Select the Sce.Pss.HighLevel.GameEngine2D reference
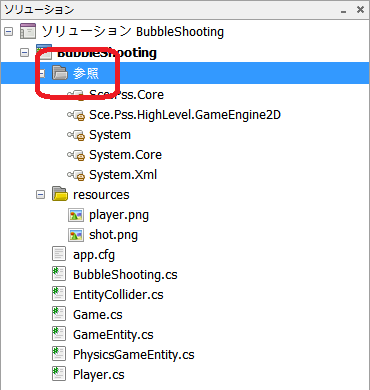 [185, 115]
